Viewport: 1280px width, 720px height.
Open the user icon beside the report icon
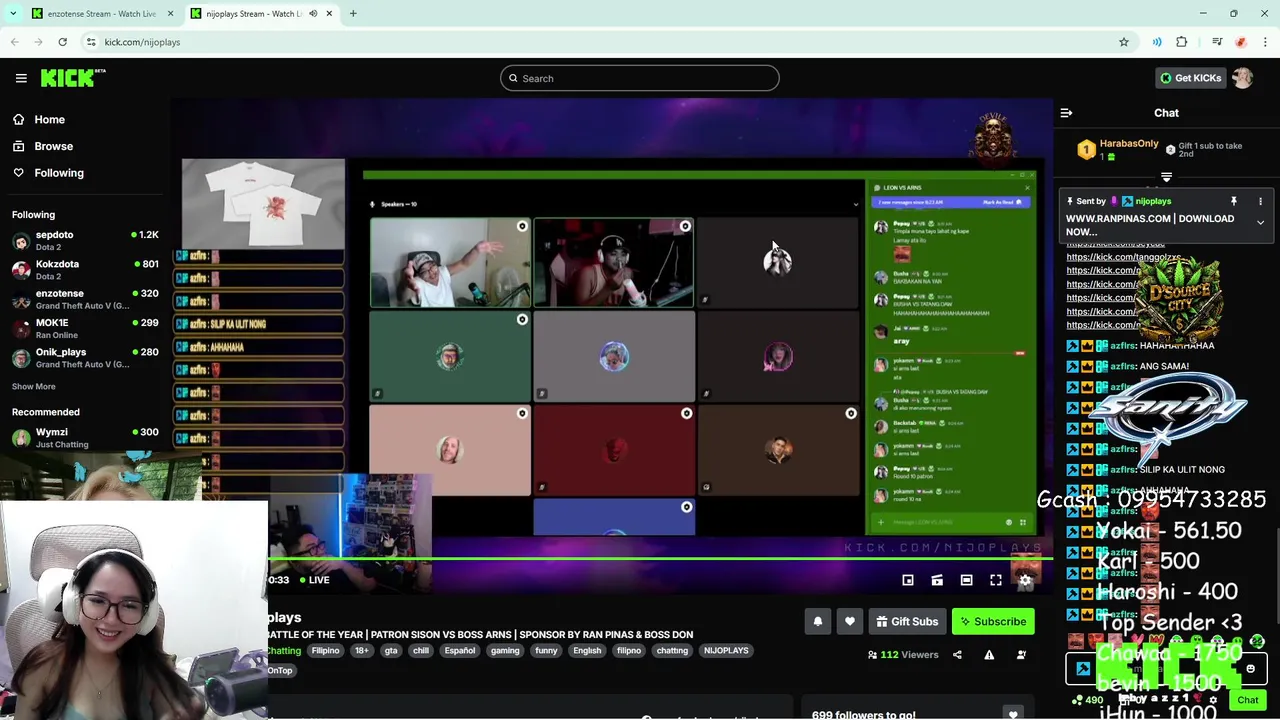coord(1021,655)
